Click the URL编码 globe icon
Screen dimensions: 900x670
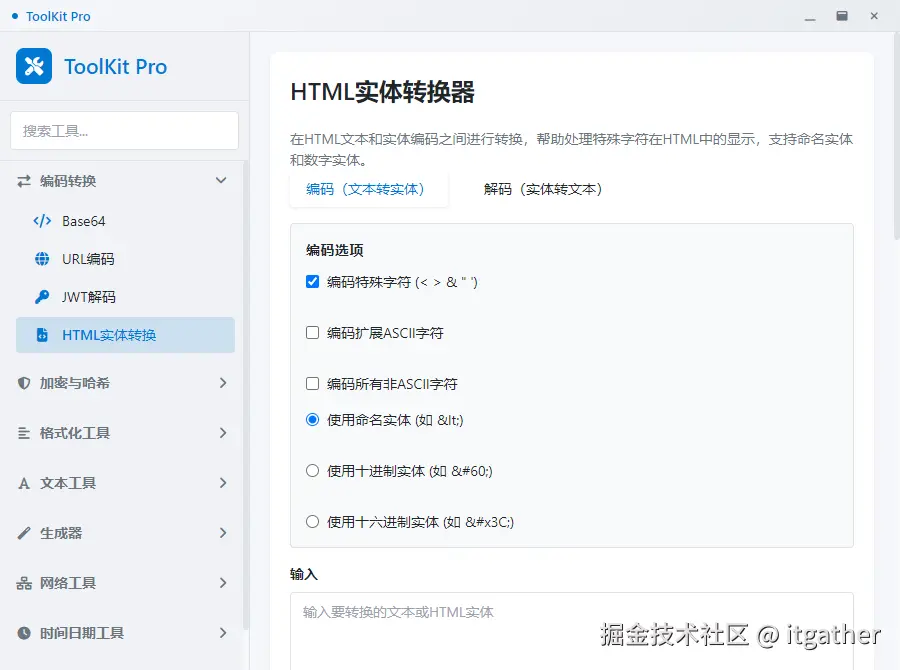point(42,259)
